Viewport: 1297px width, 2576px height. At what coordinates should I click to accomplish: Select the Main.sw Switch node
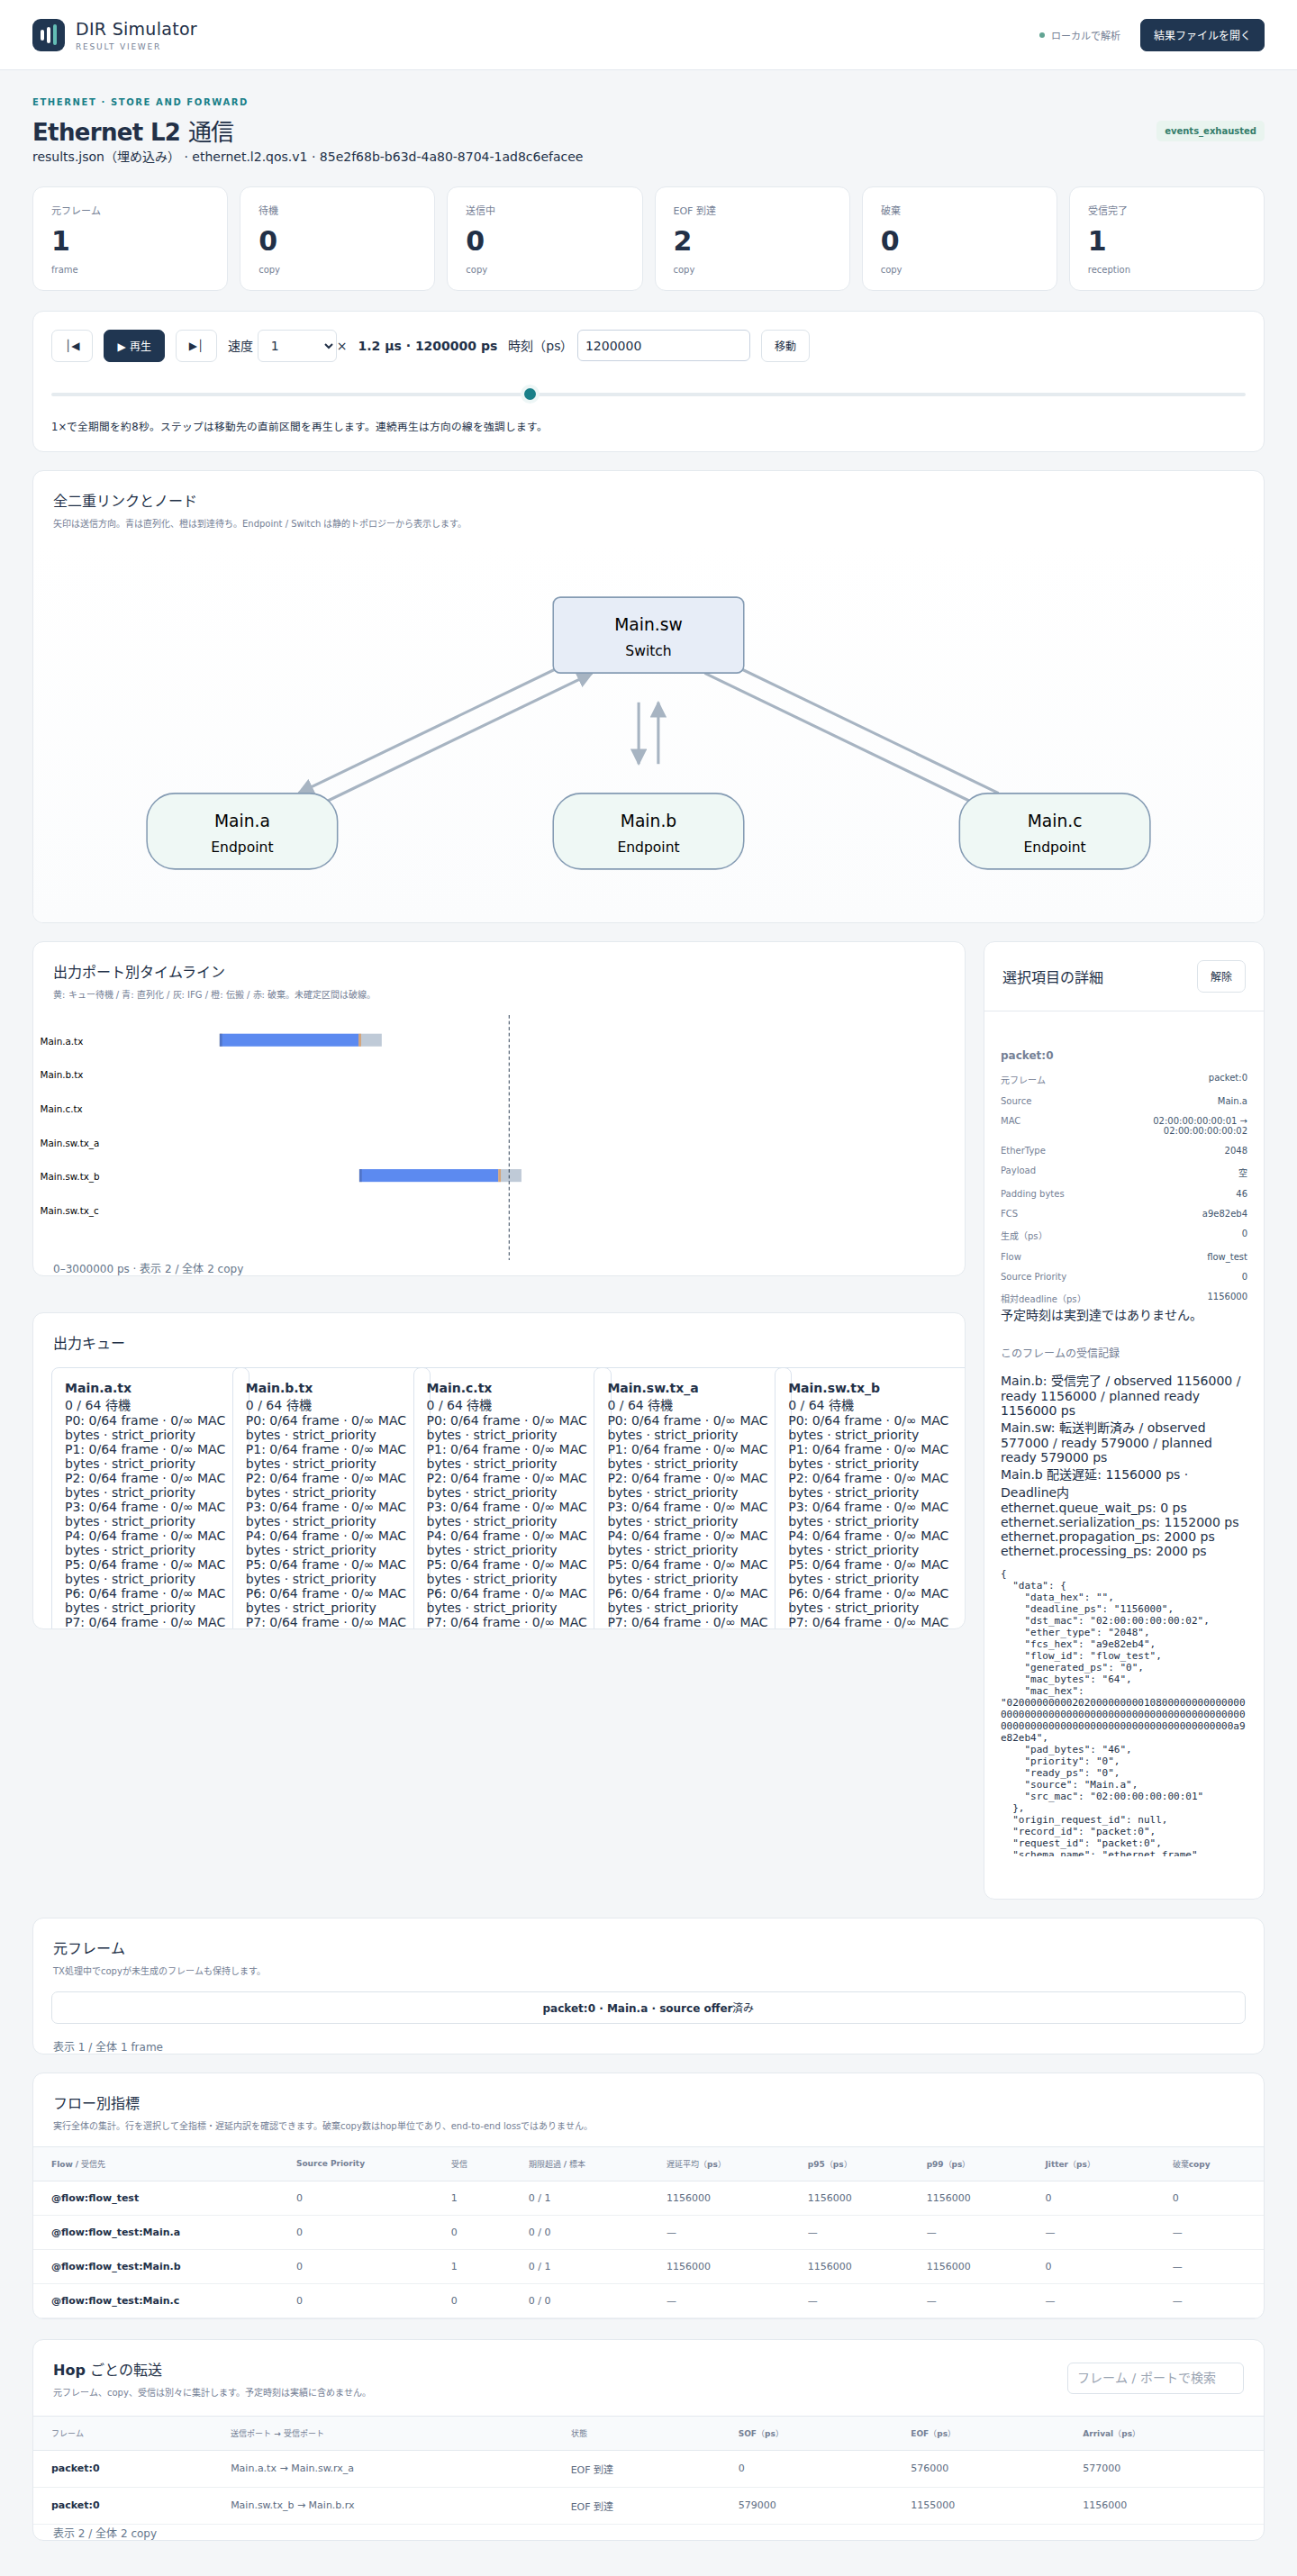[648, 635]
